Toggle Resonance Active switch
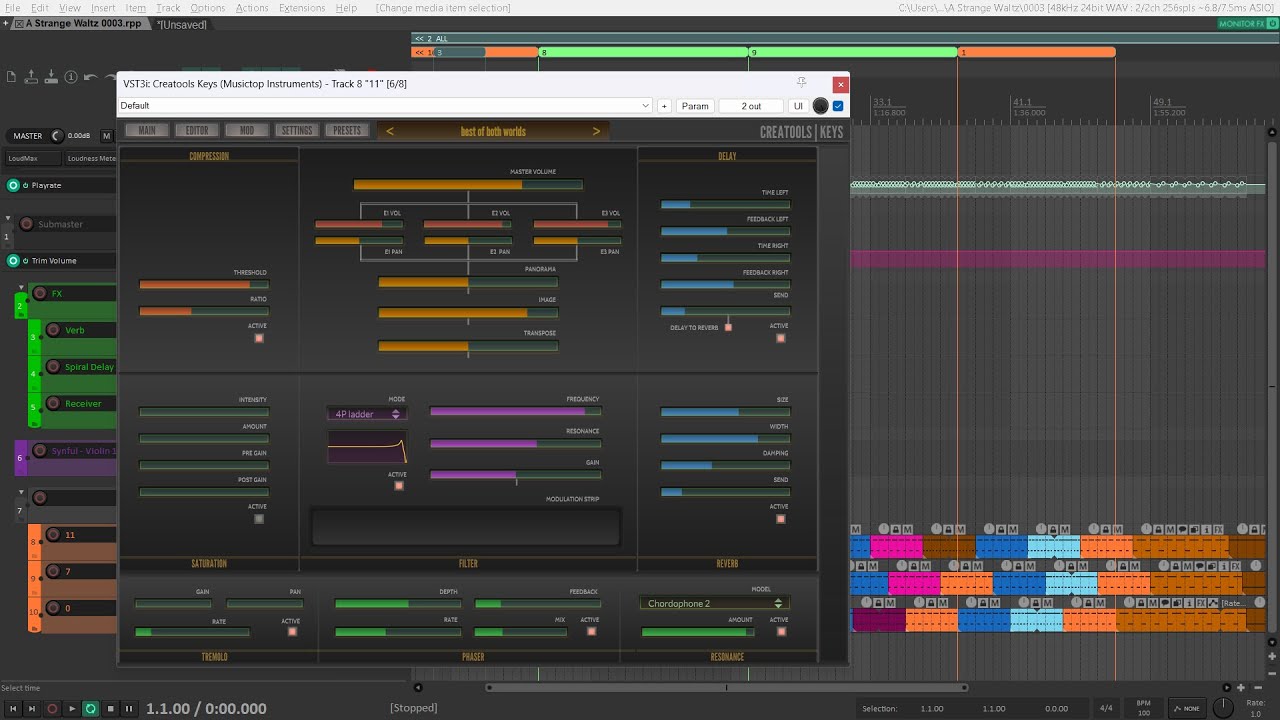The height and width of the screenshot is (720, 1280). [x=781, y=632]
